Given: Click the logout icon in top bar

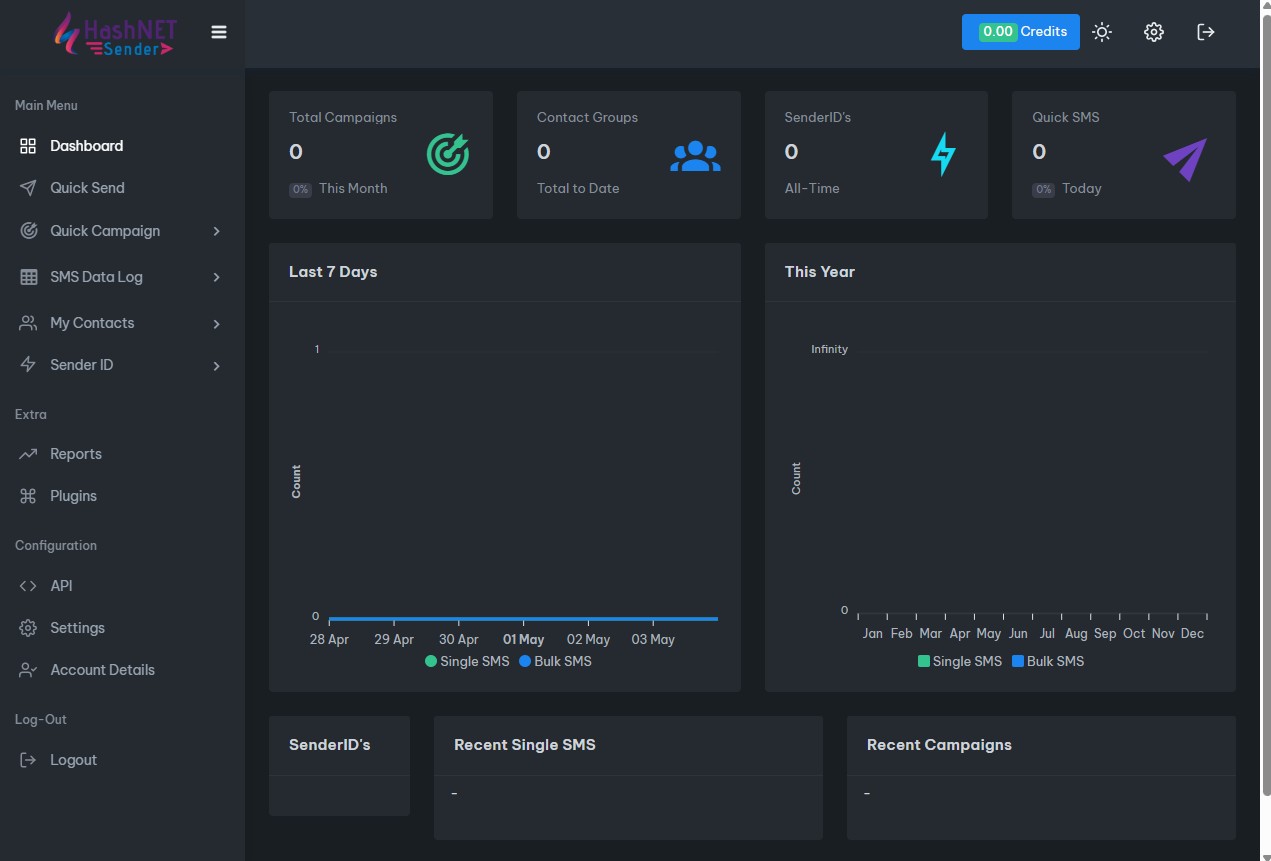Looking at the screenshot, I should pyautogui.click(x=1206, y=32).
